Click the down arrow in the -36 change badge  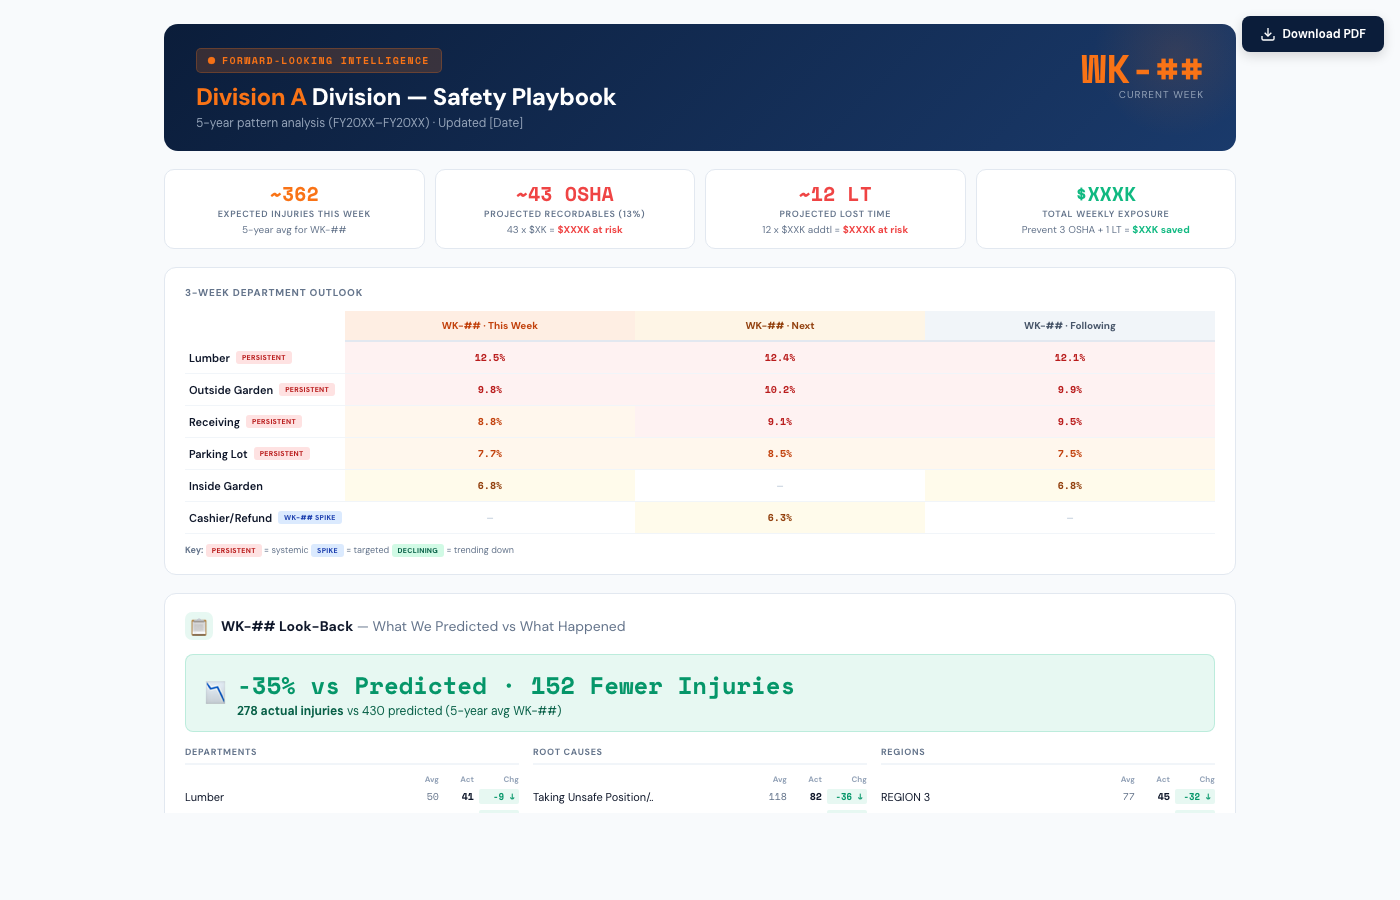click(x=860, y=797)
